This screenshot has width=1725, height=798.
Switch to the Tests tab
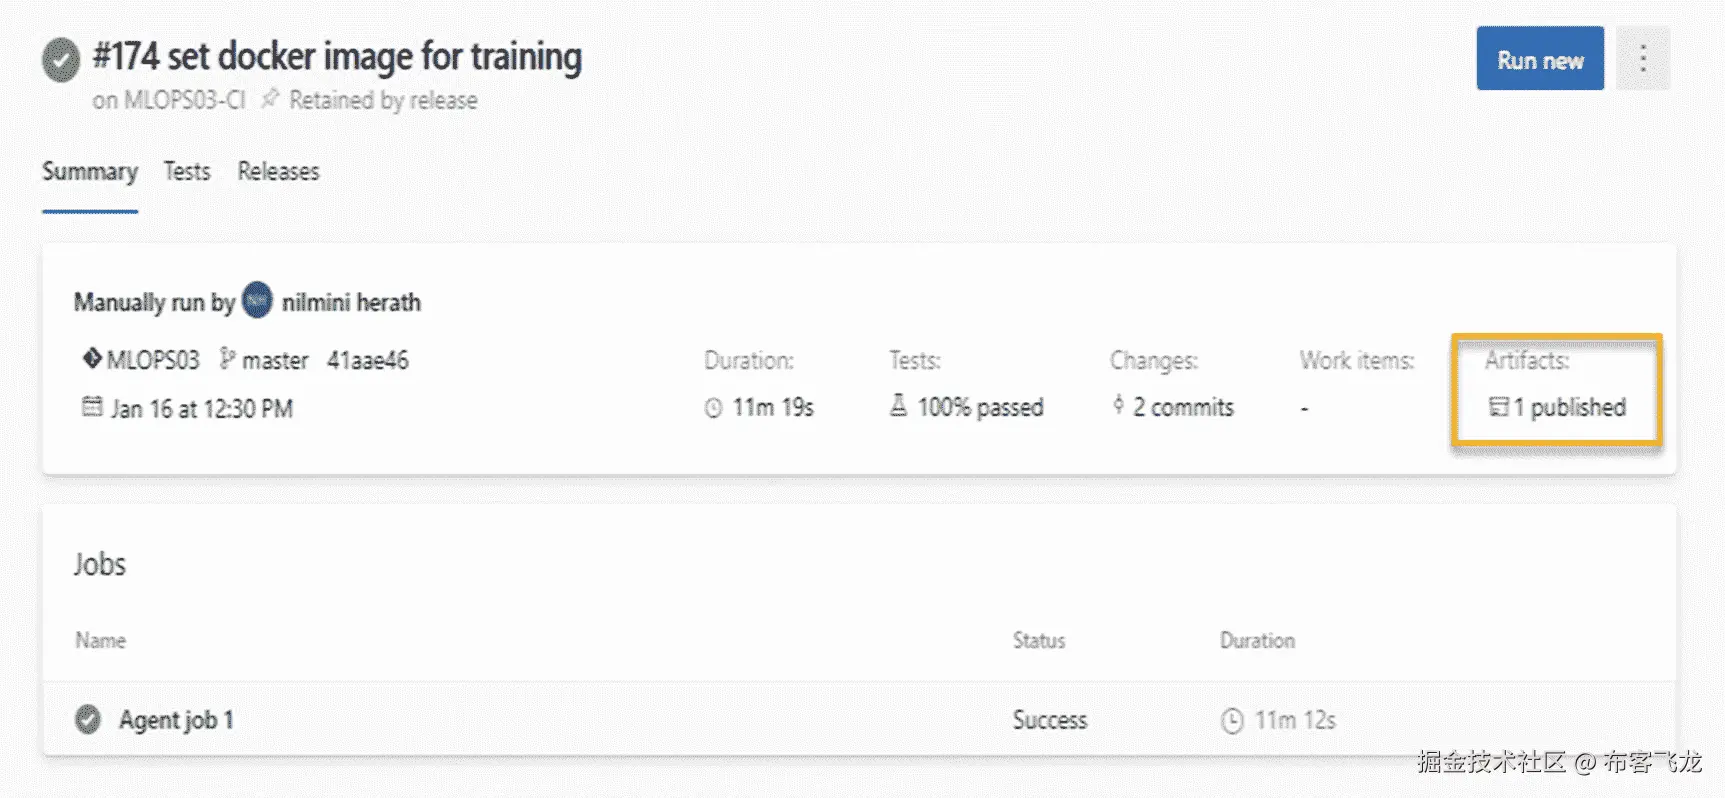click(x=187, y=172)
